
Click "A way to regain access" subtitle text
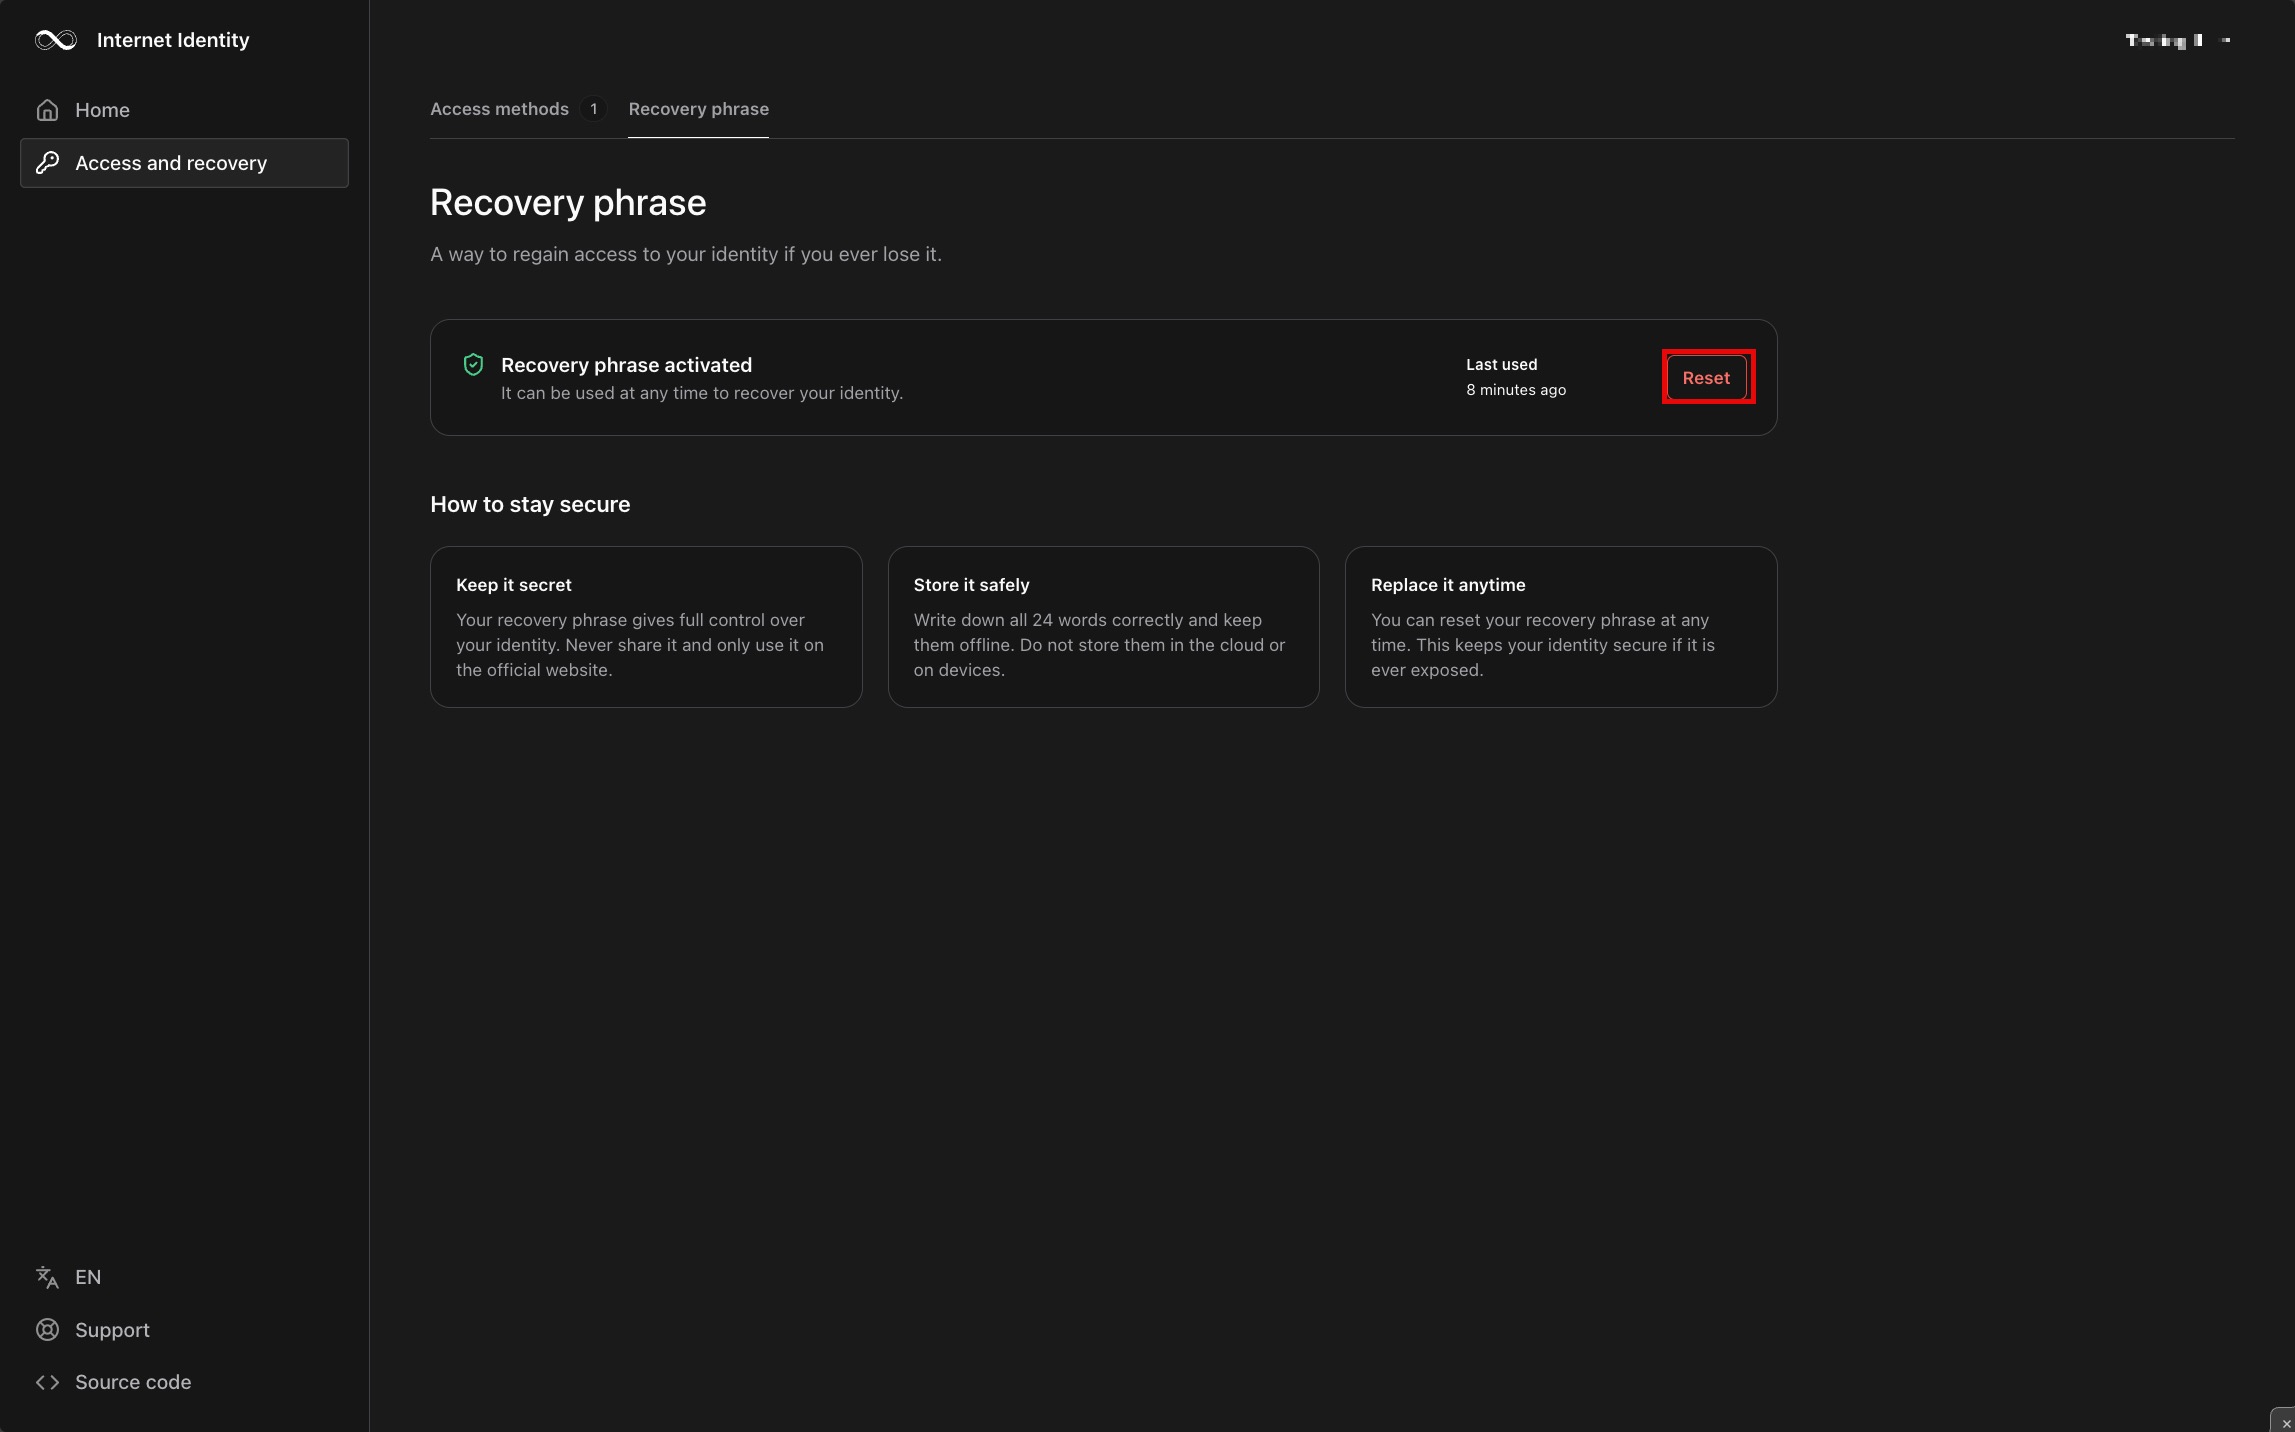click(x=686, y=254)
